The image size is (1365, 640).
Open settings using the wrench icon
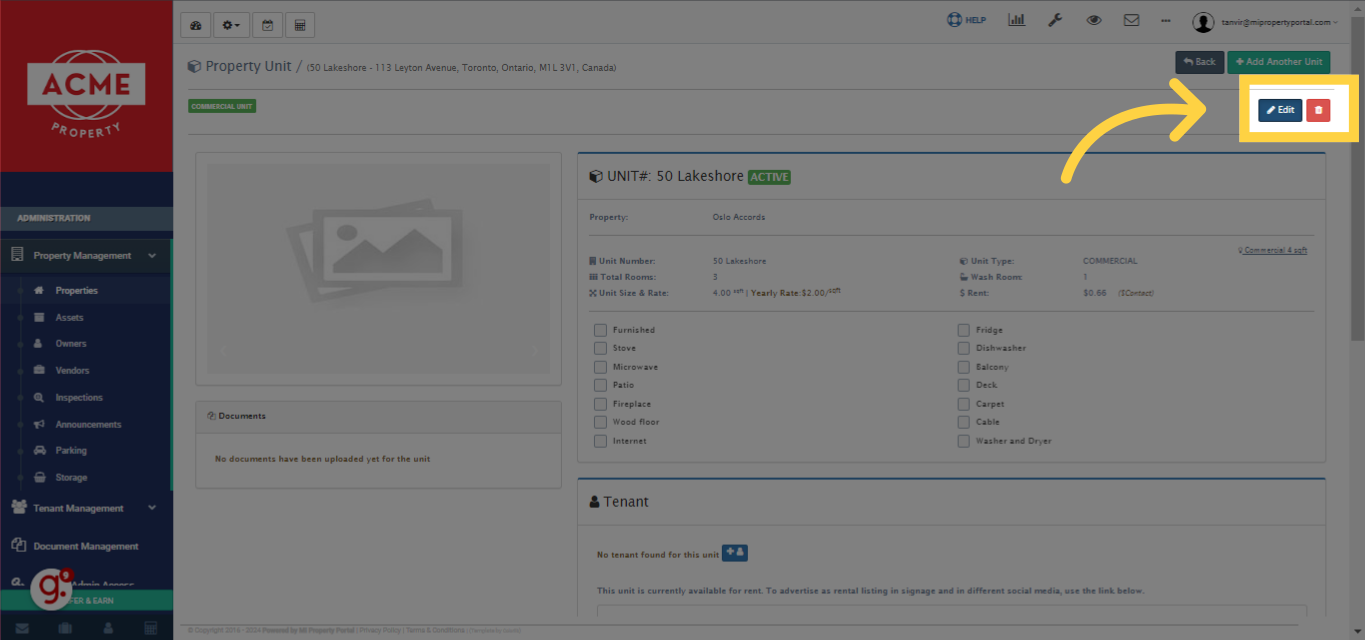1055,19
